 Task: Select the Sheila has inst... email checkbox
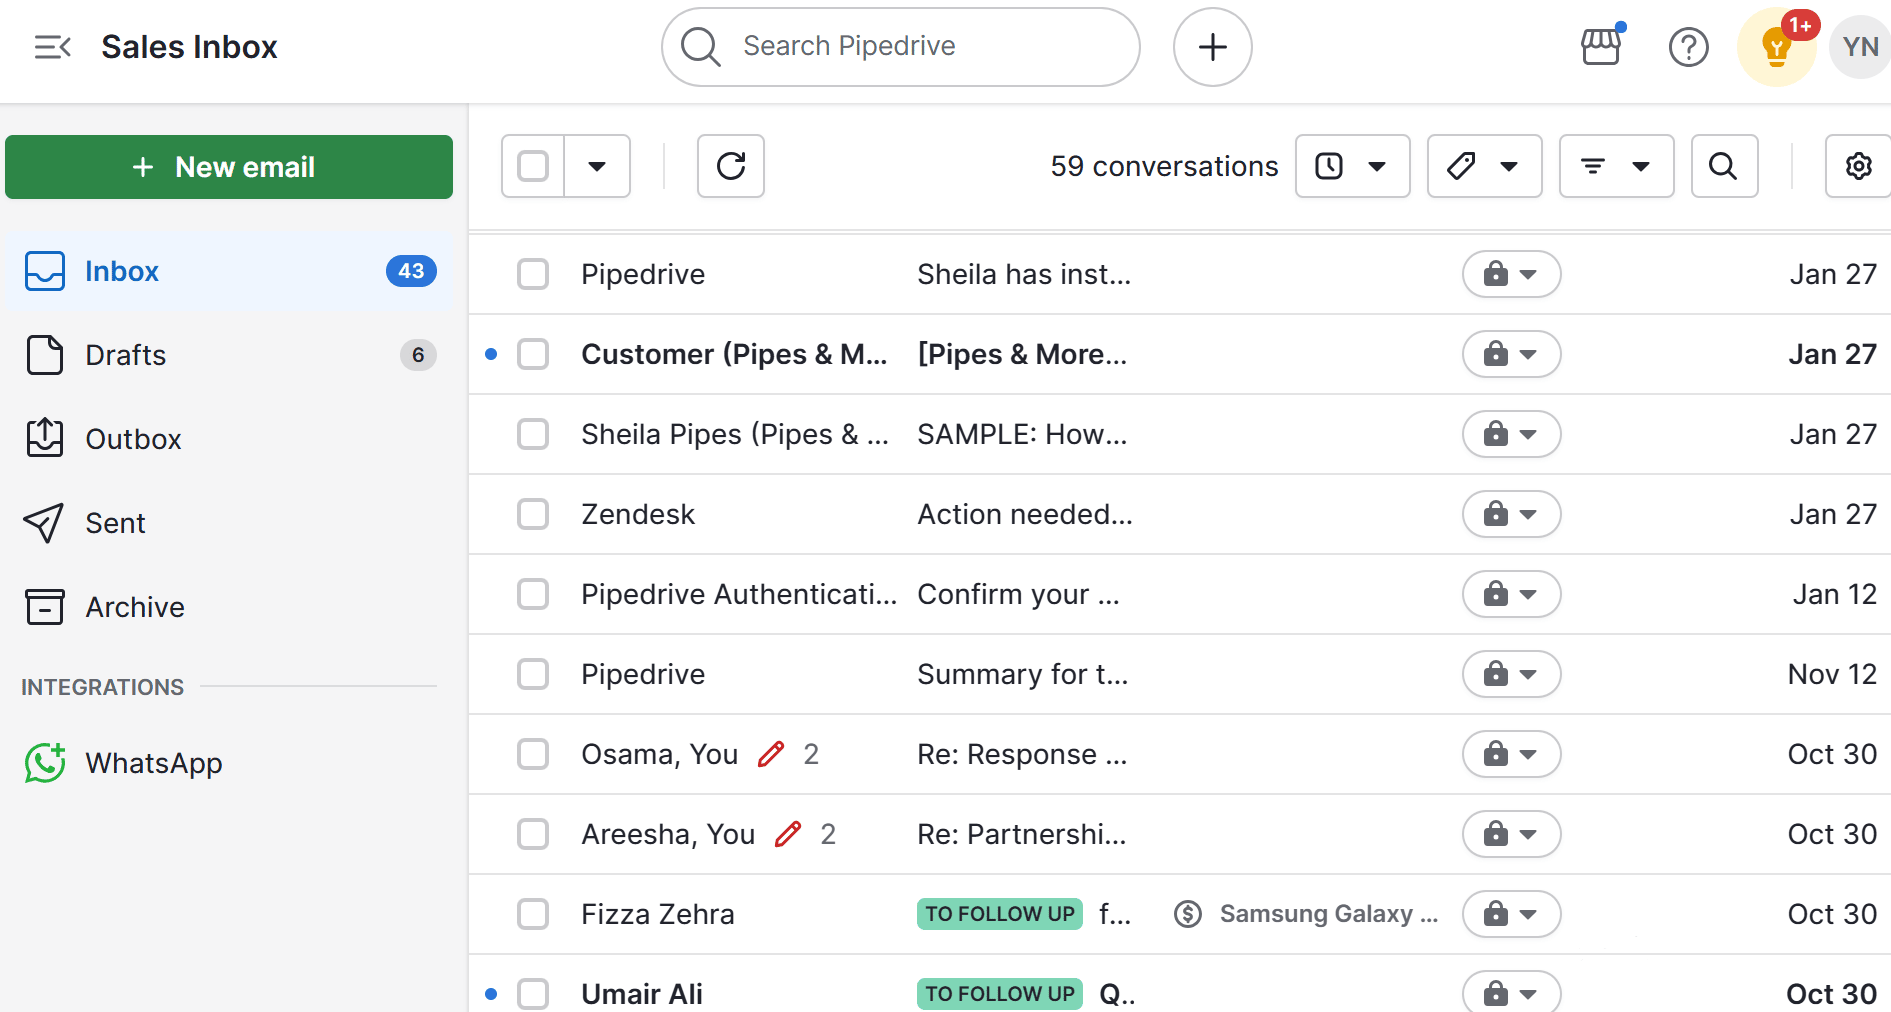point(533,274)
